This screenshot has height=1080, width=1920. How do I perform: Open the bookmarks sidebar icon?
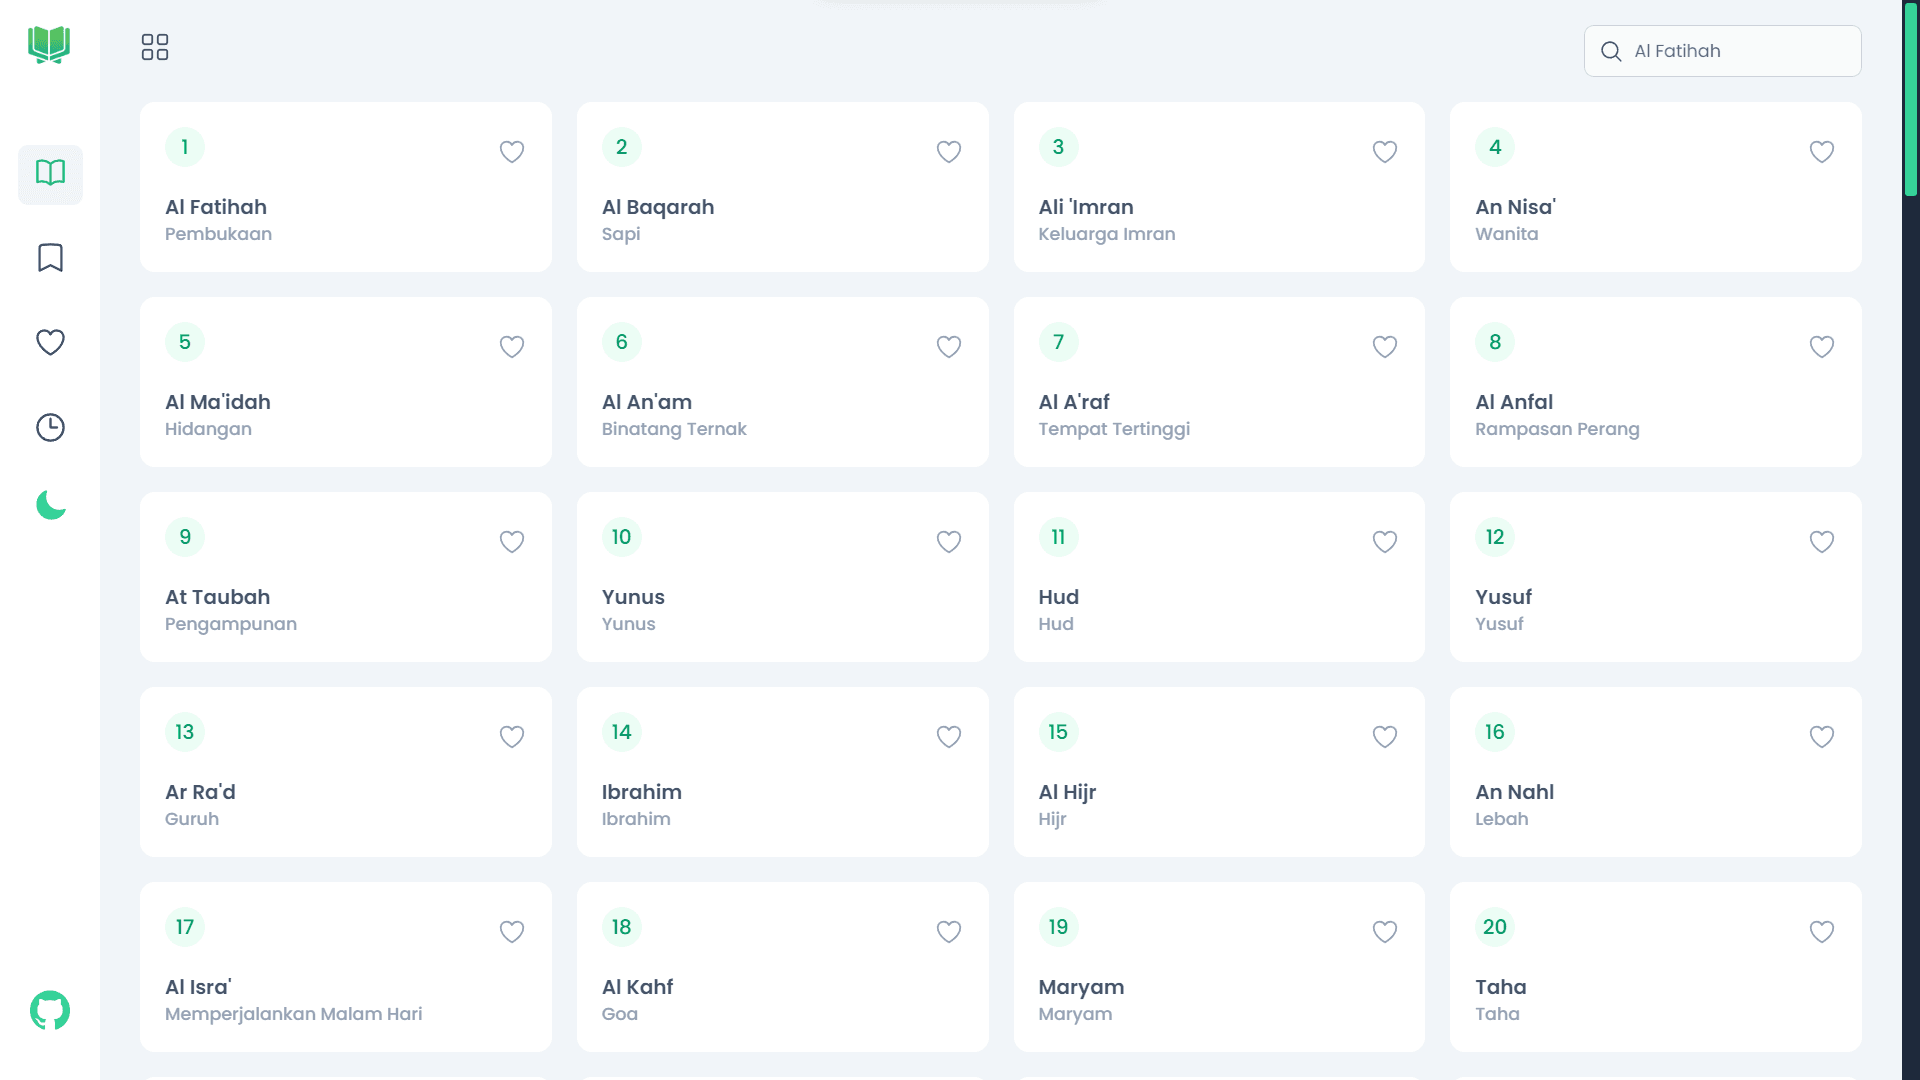click(50, 258)
